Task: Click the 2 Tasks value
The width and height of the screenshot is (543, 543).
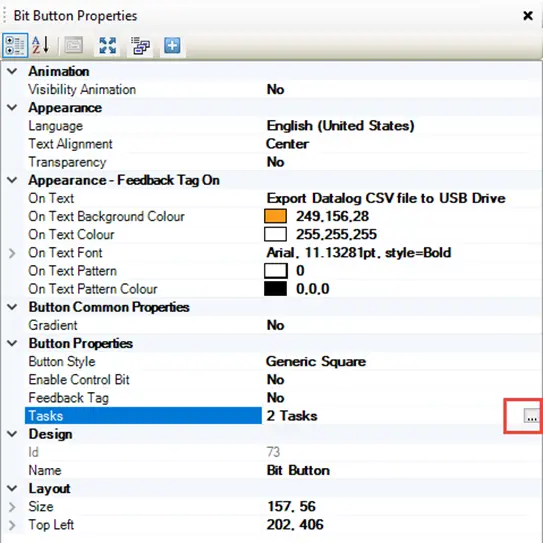Action: (x=292, y=416)
